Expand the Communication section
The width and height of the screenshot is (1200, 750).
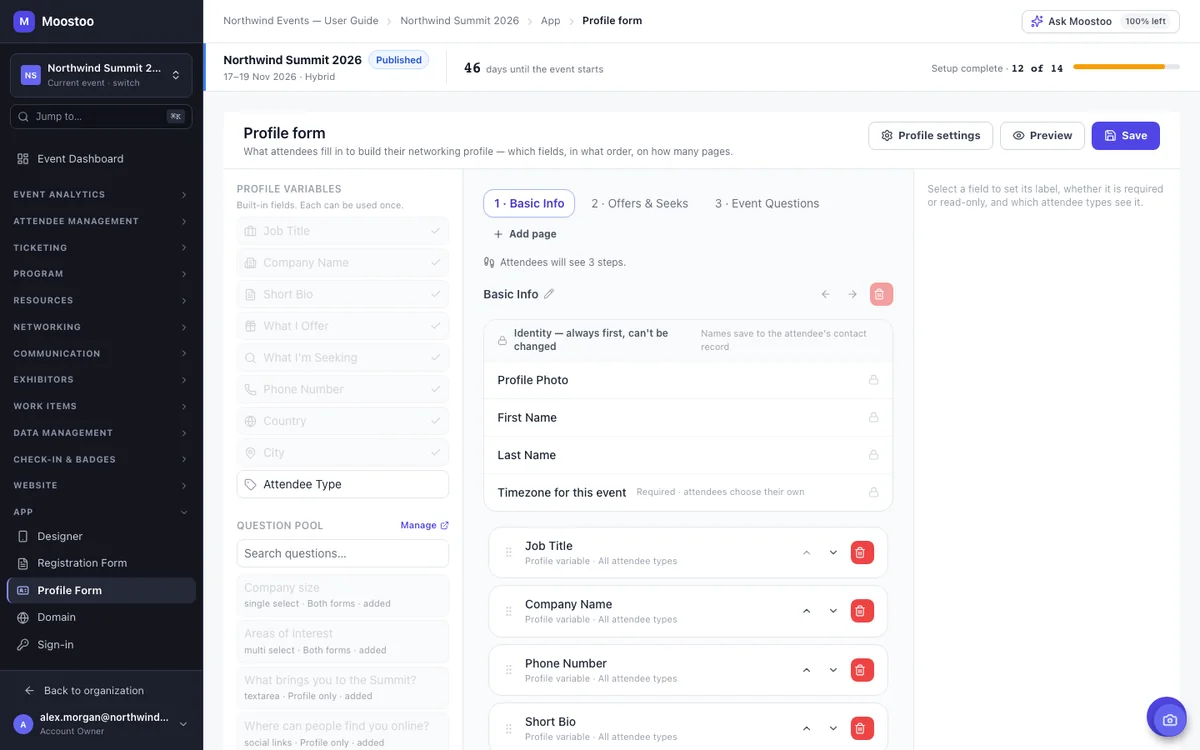click(x=101, y=353)
